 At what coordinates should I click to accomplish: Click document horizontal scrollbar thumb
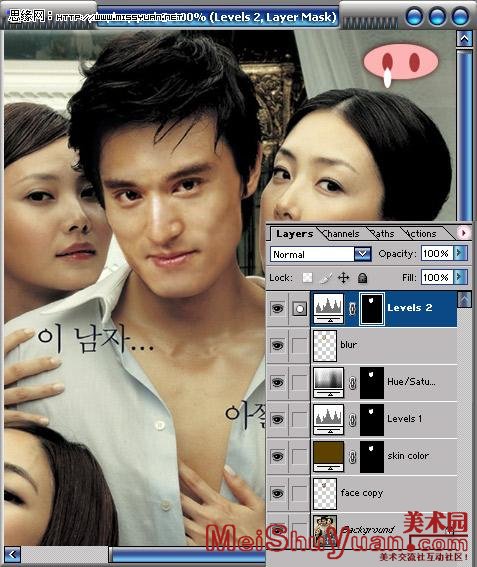pyautogui.click(x=187, y=555)
